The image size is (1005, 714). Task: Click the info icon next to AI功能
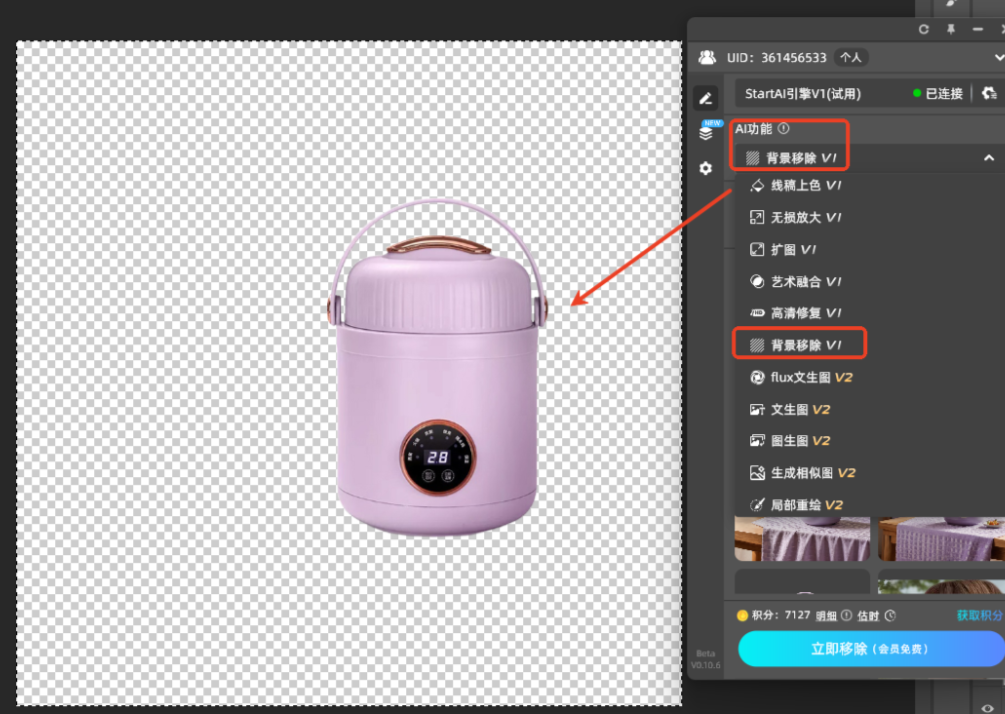(x=784, y=128)
